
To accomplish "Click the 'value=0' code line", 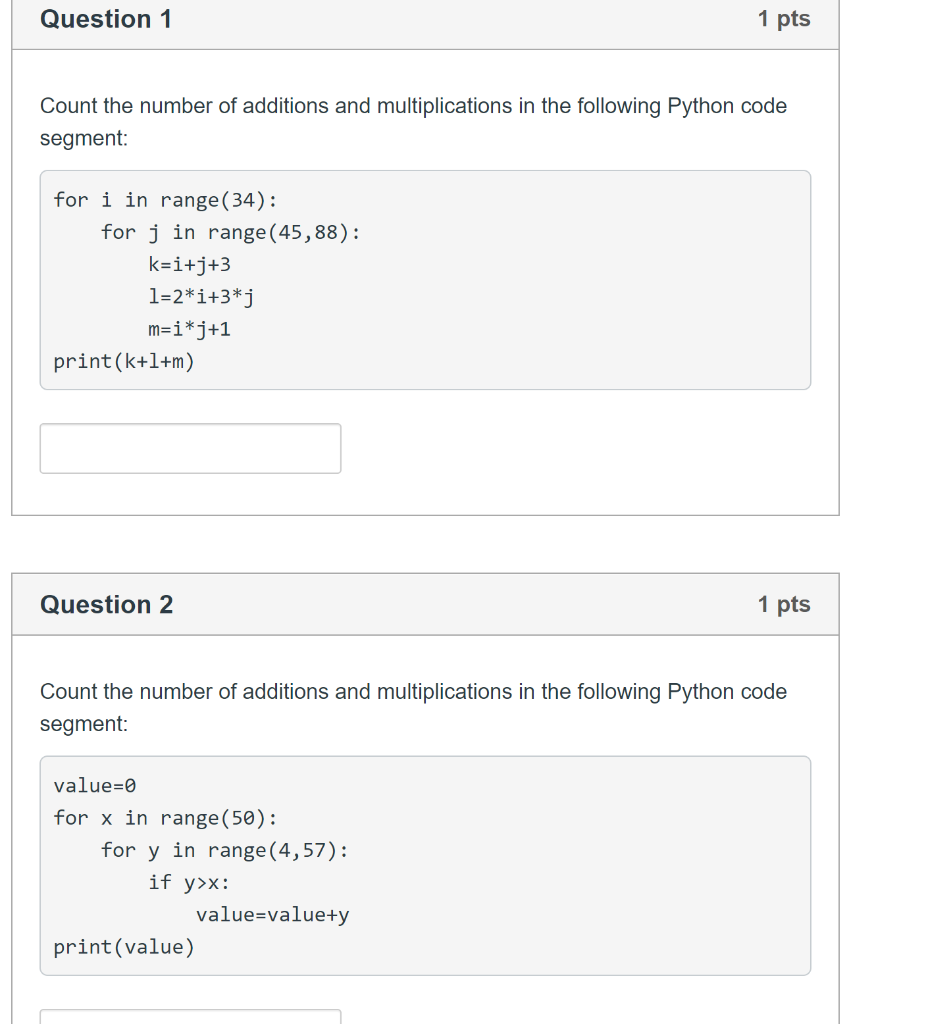I will click(95, 786).
